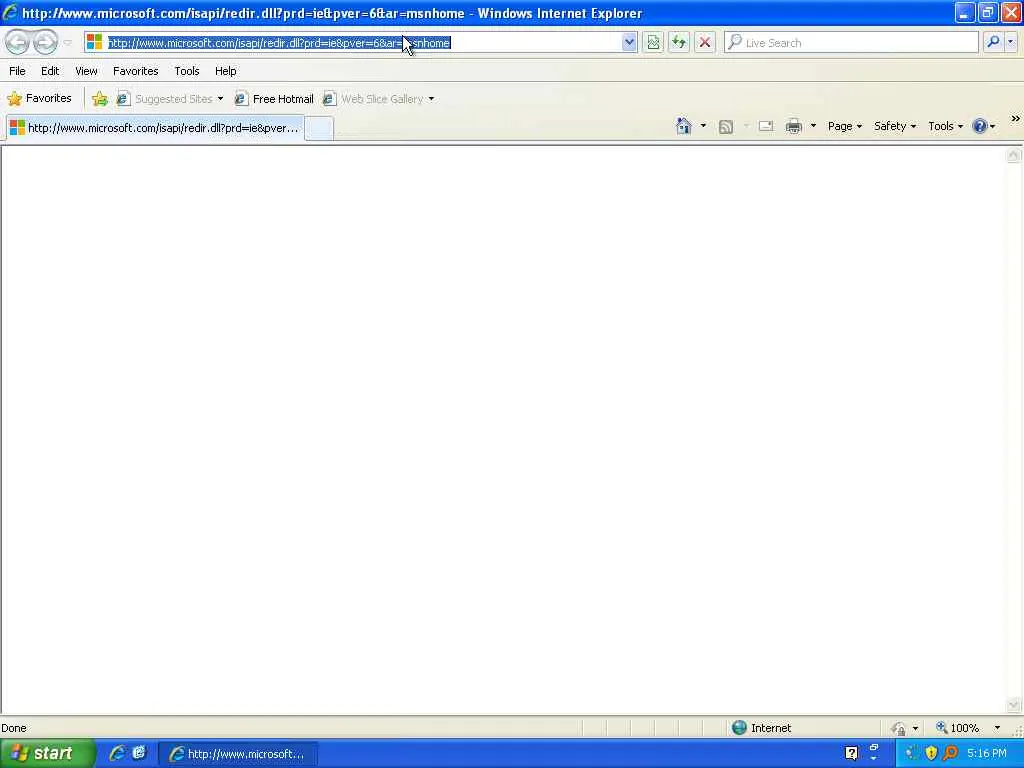Open the Free Hotmail favorites link

tap(274, 99)
